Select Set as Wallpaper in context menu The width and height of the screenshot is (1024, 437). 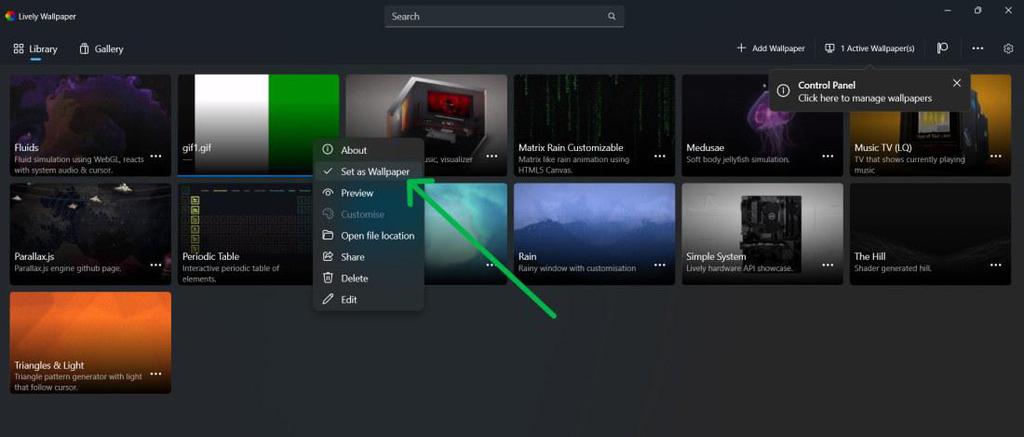coord(368,171)
